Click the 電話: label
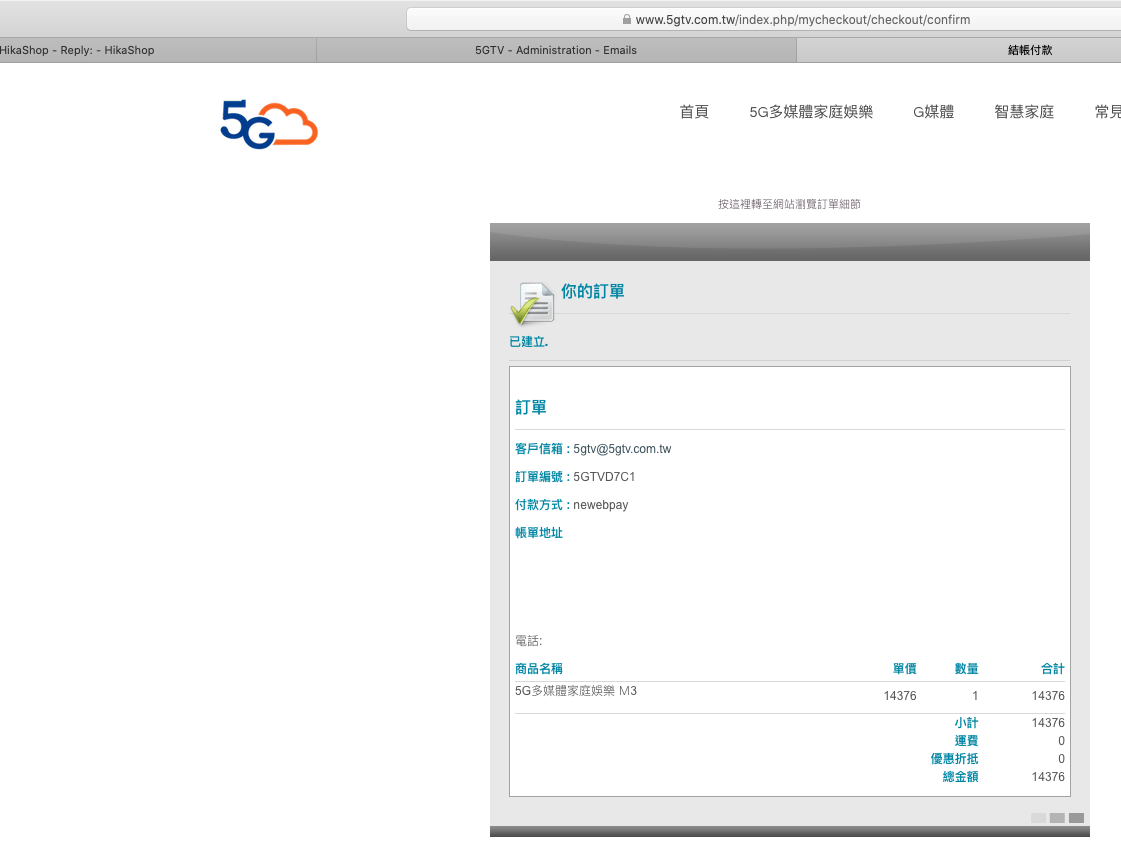The width and height of the screenshot is (1121, 853). 528,641
